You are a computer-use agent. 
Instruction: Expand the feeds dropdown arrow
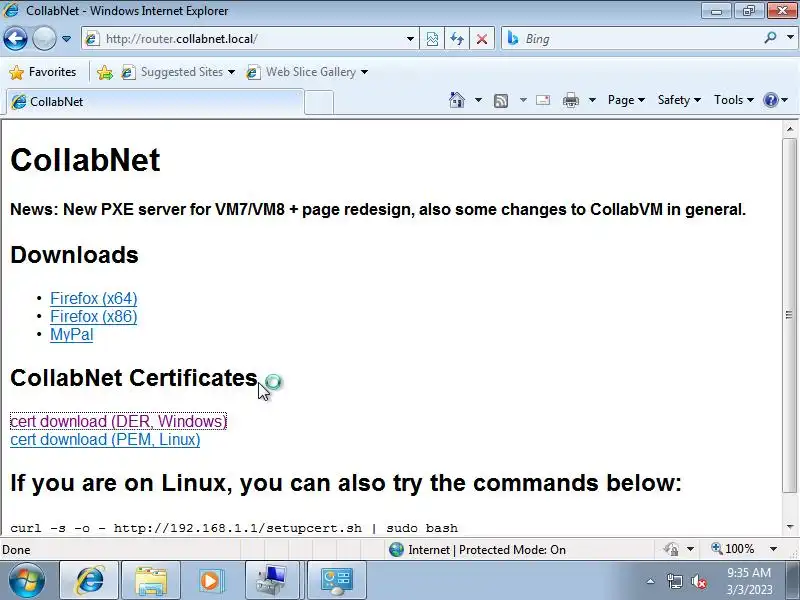click(523, 100)
